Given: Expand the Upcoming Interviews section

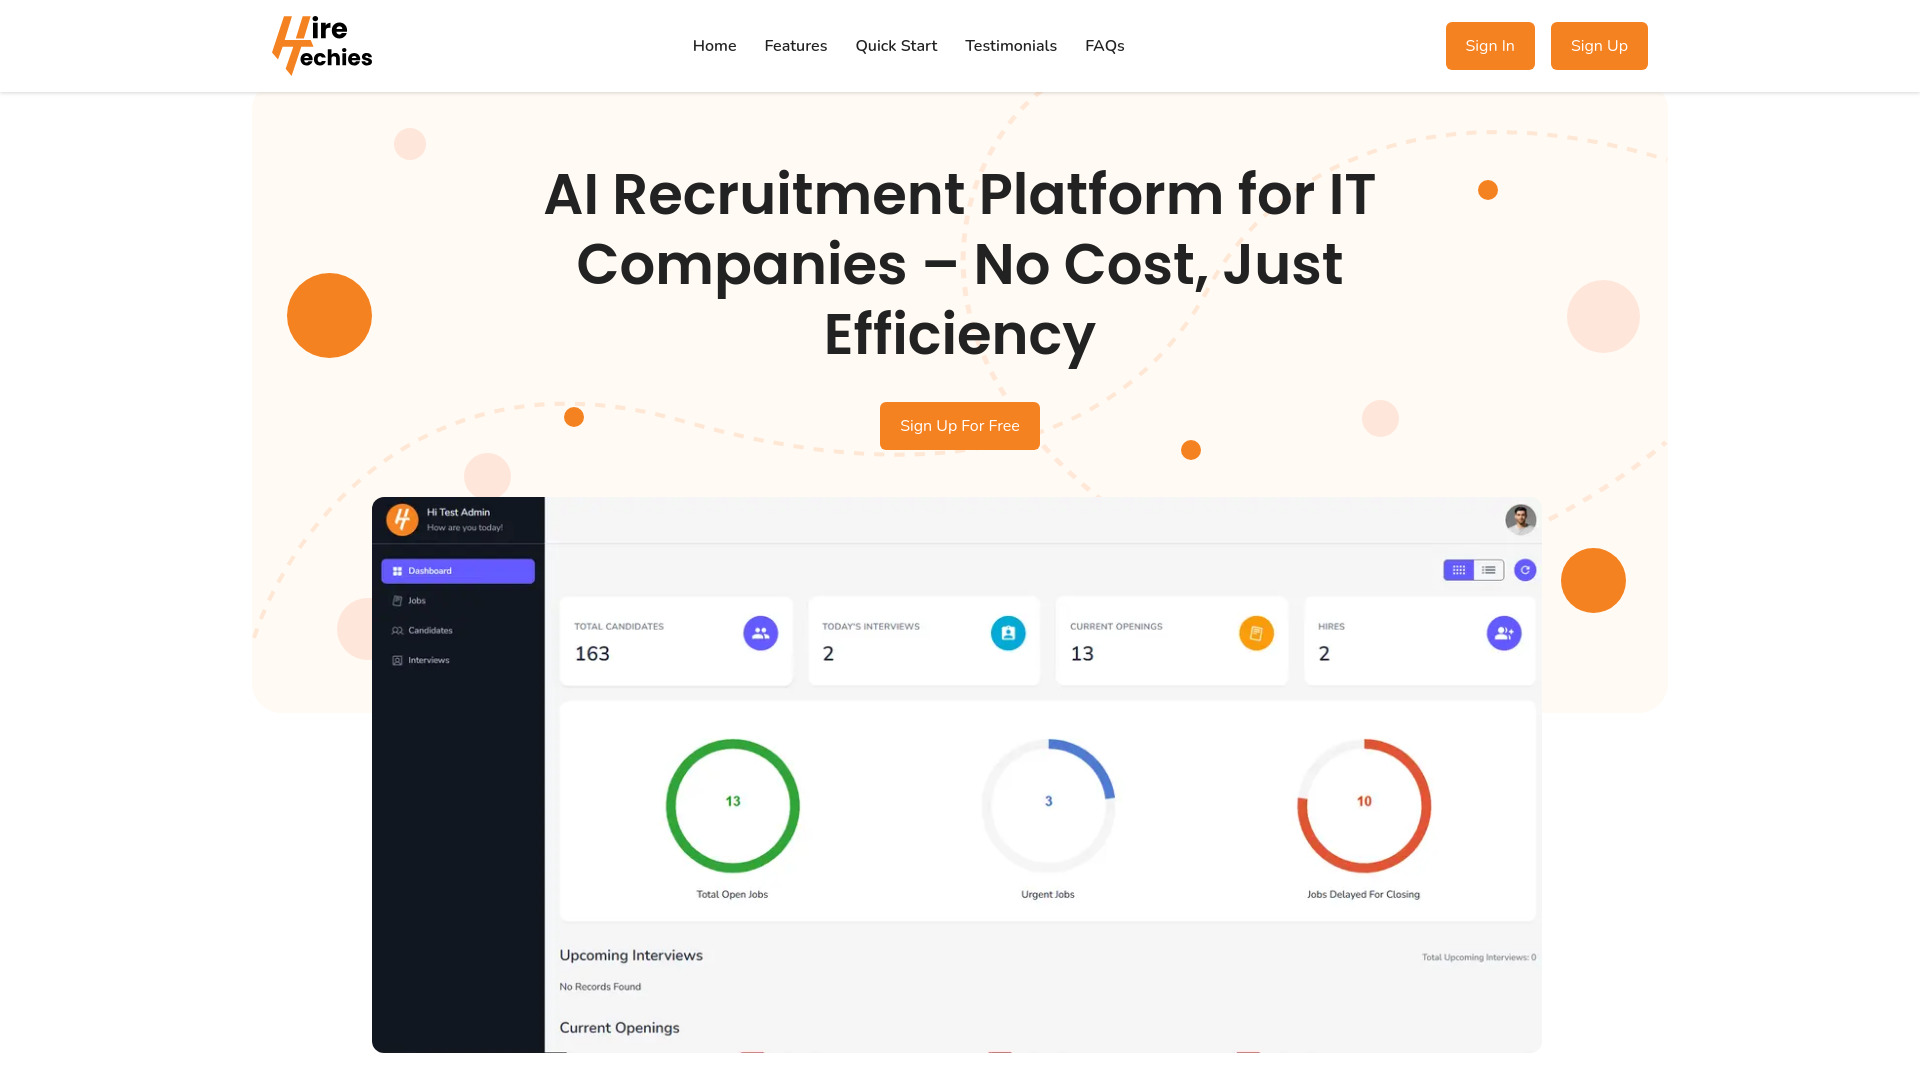Looking at the screenshot, I should tap(630, 955).
